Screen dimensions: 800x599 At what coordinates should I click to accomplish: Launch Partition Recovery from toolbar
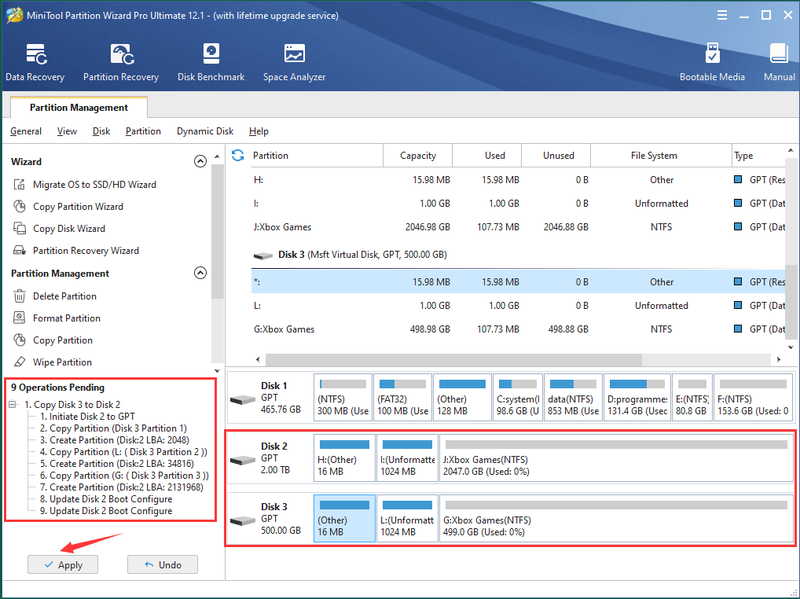point(121,63)
